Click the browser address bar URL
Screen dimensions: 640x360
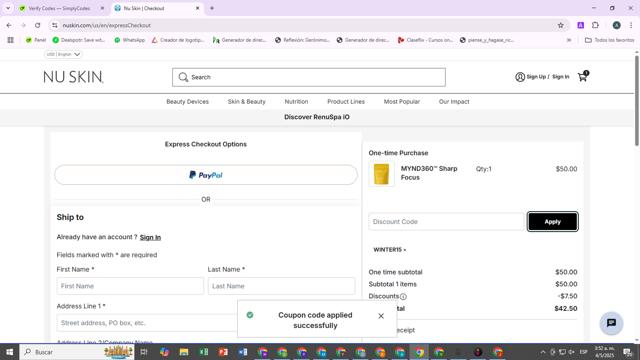pyautogui.click(x=107, y=25)
